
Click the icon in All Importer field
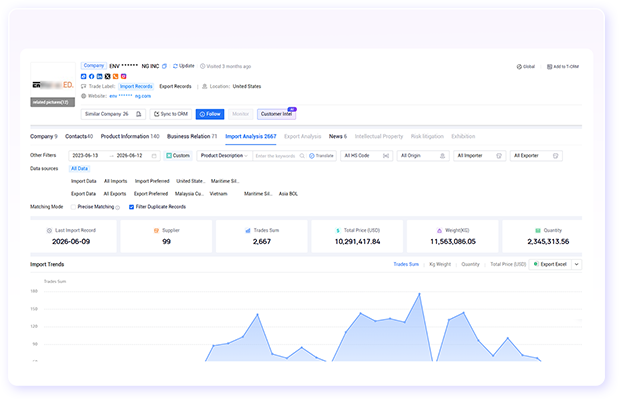tap(499, 156)
